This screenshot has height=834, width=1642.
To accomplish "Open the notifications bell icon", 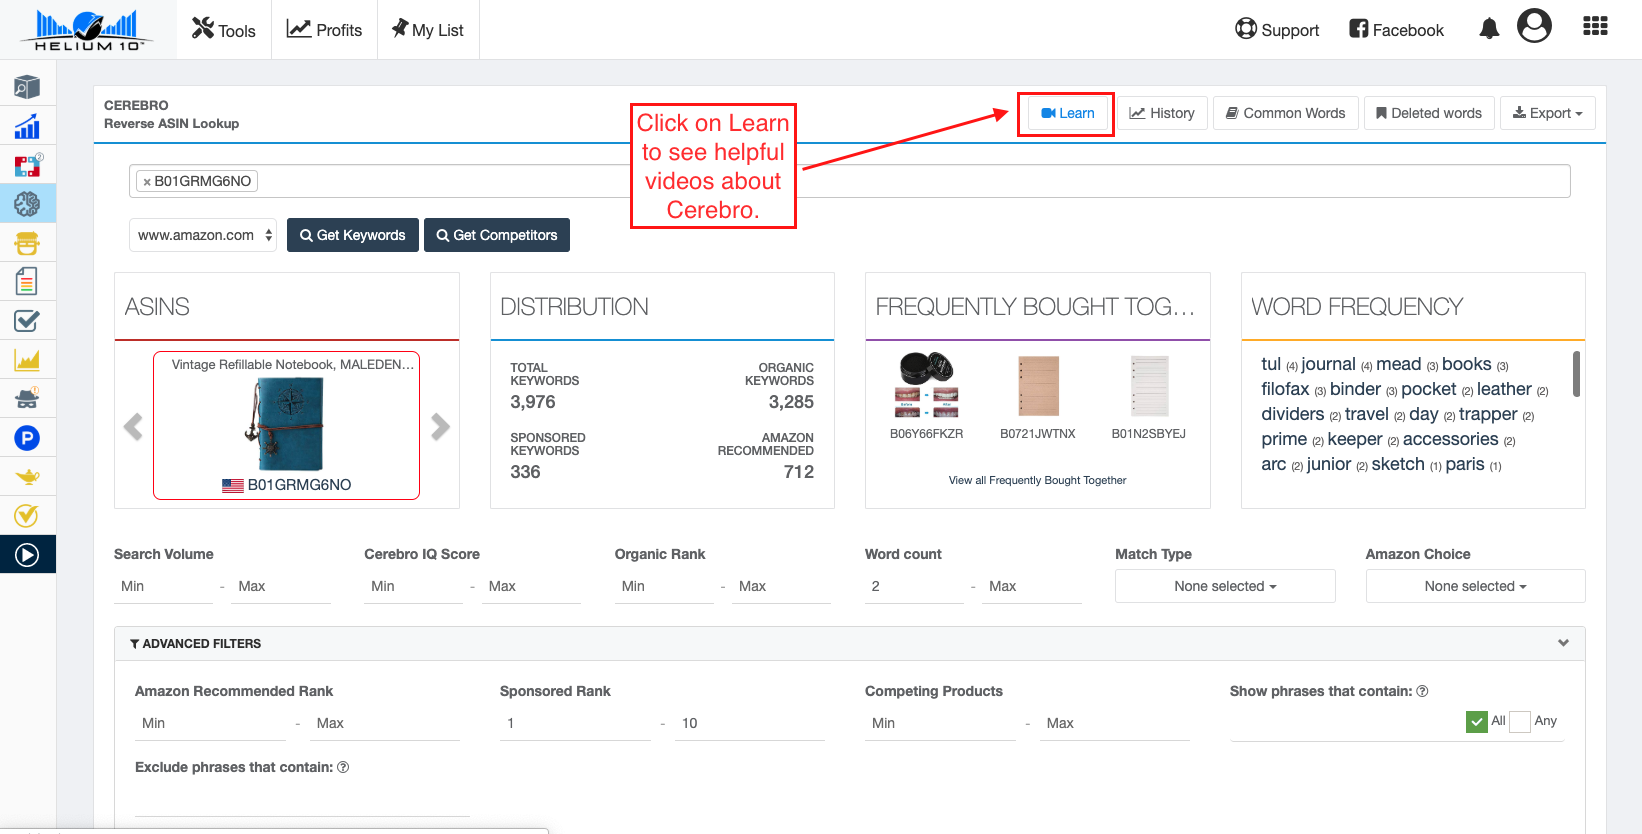I will (x=1489, y=29).
